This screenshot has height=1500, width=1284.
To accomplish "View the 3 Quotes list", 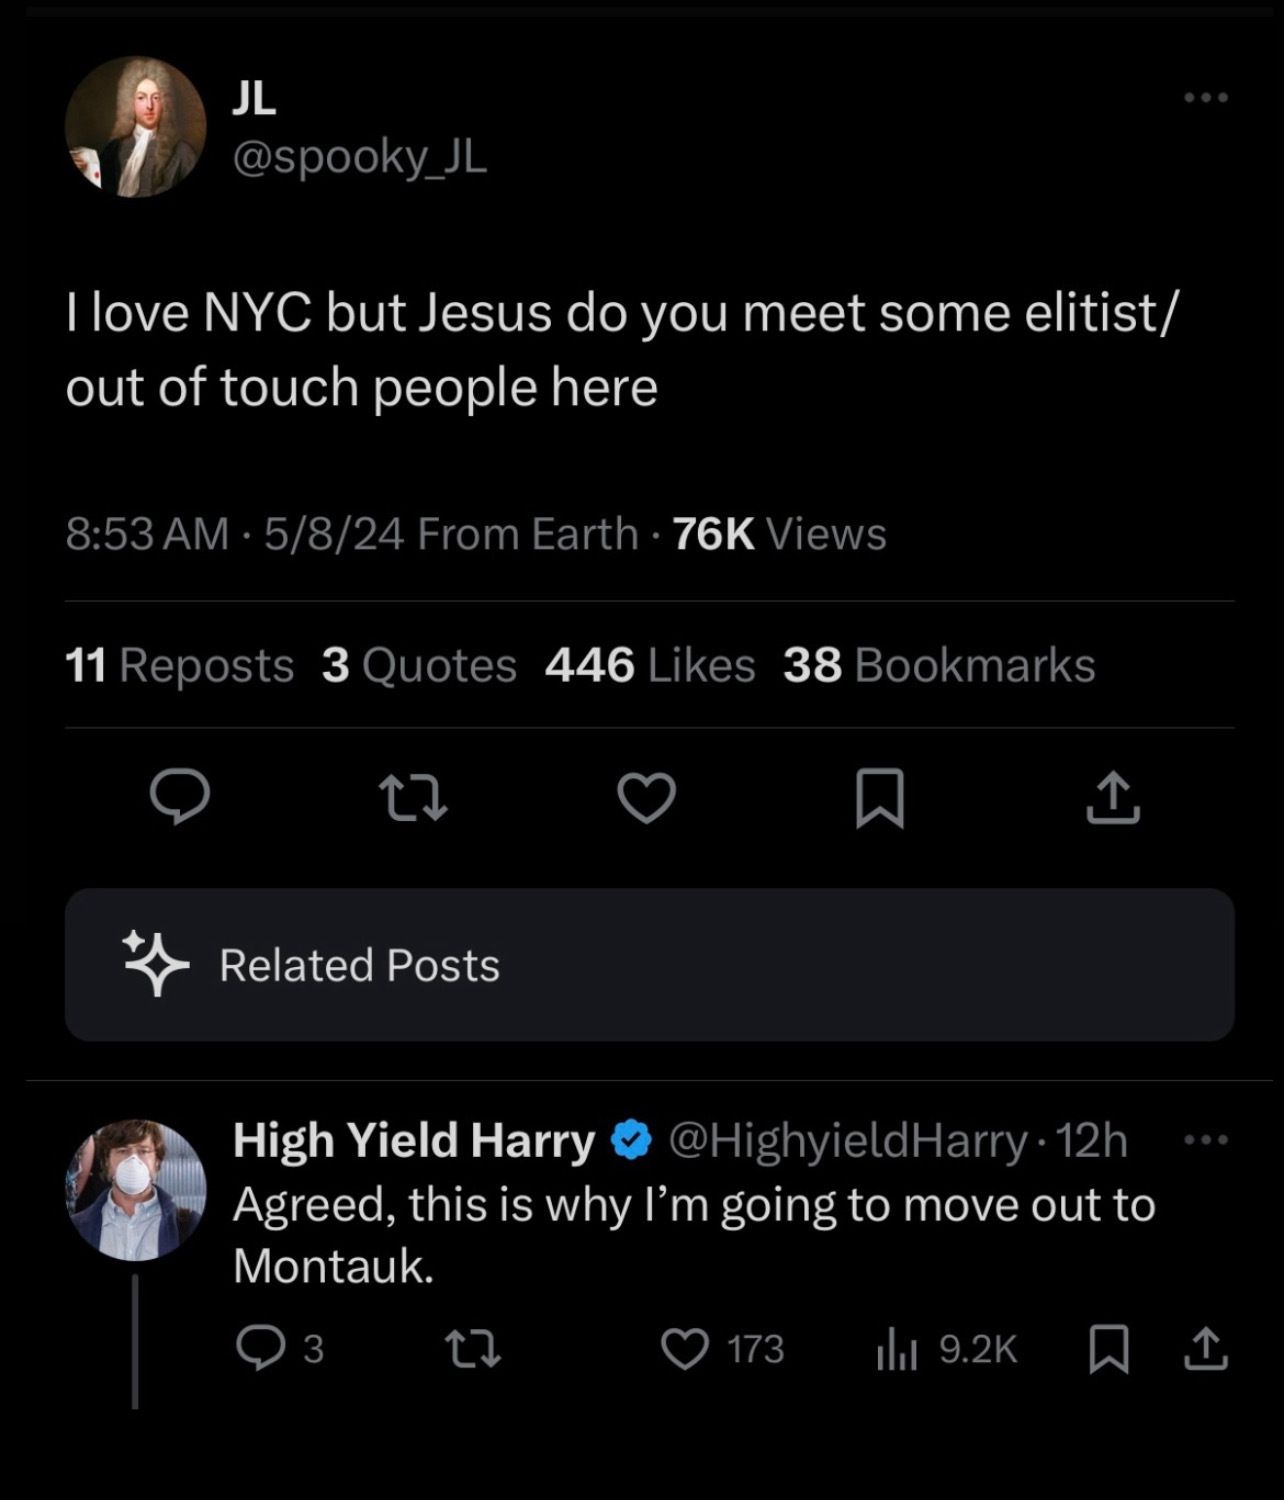I will click(419, 666).
